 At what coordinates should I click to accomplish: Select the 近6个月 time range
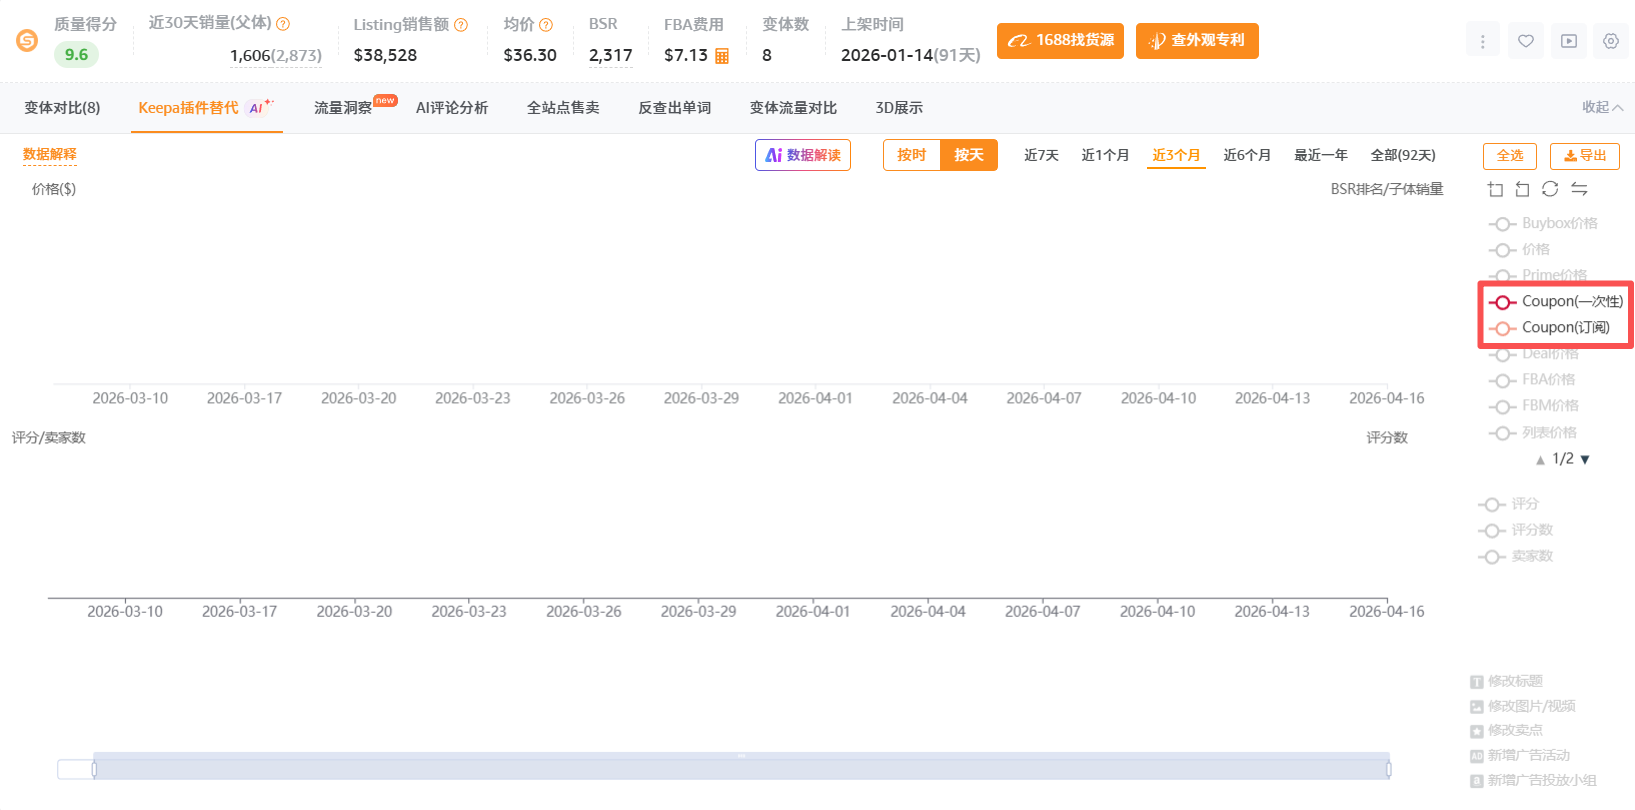pos(1246,155)
